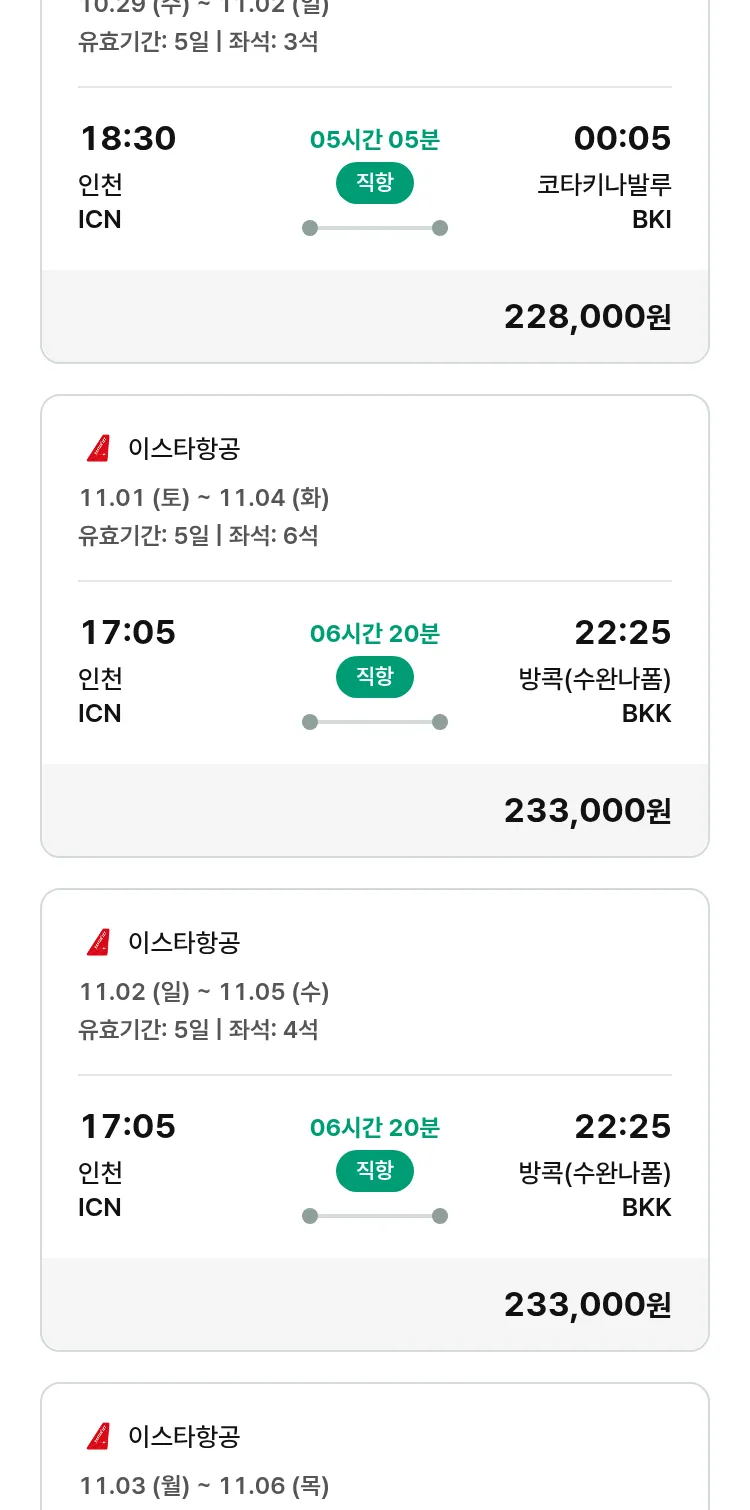Viewport: 750px width, 1510px height.
Task: Select the 233,000원 price on the 11.01 flight
Action: coord(587,811)
